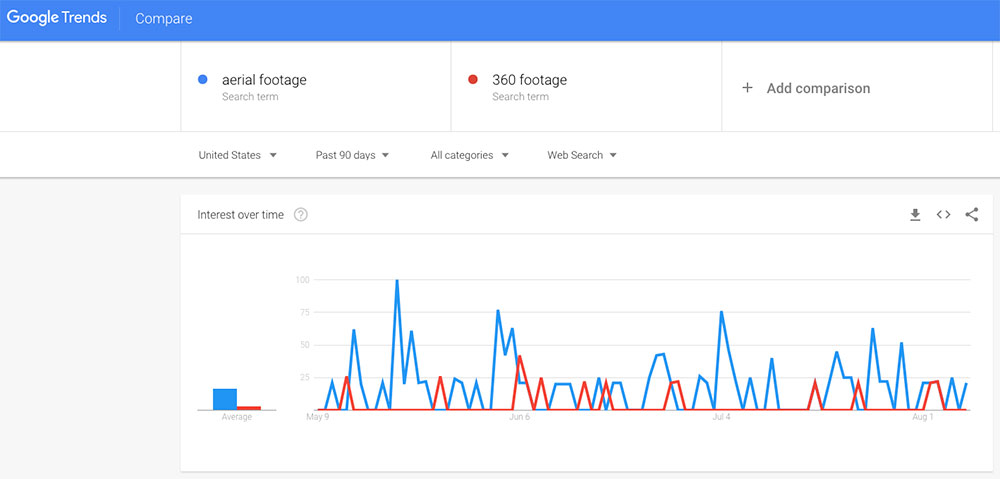Screen dimensions: 1000x479
Task: Open the Past 90 days dropdown
Action: tap(352, 155)
